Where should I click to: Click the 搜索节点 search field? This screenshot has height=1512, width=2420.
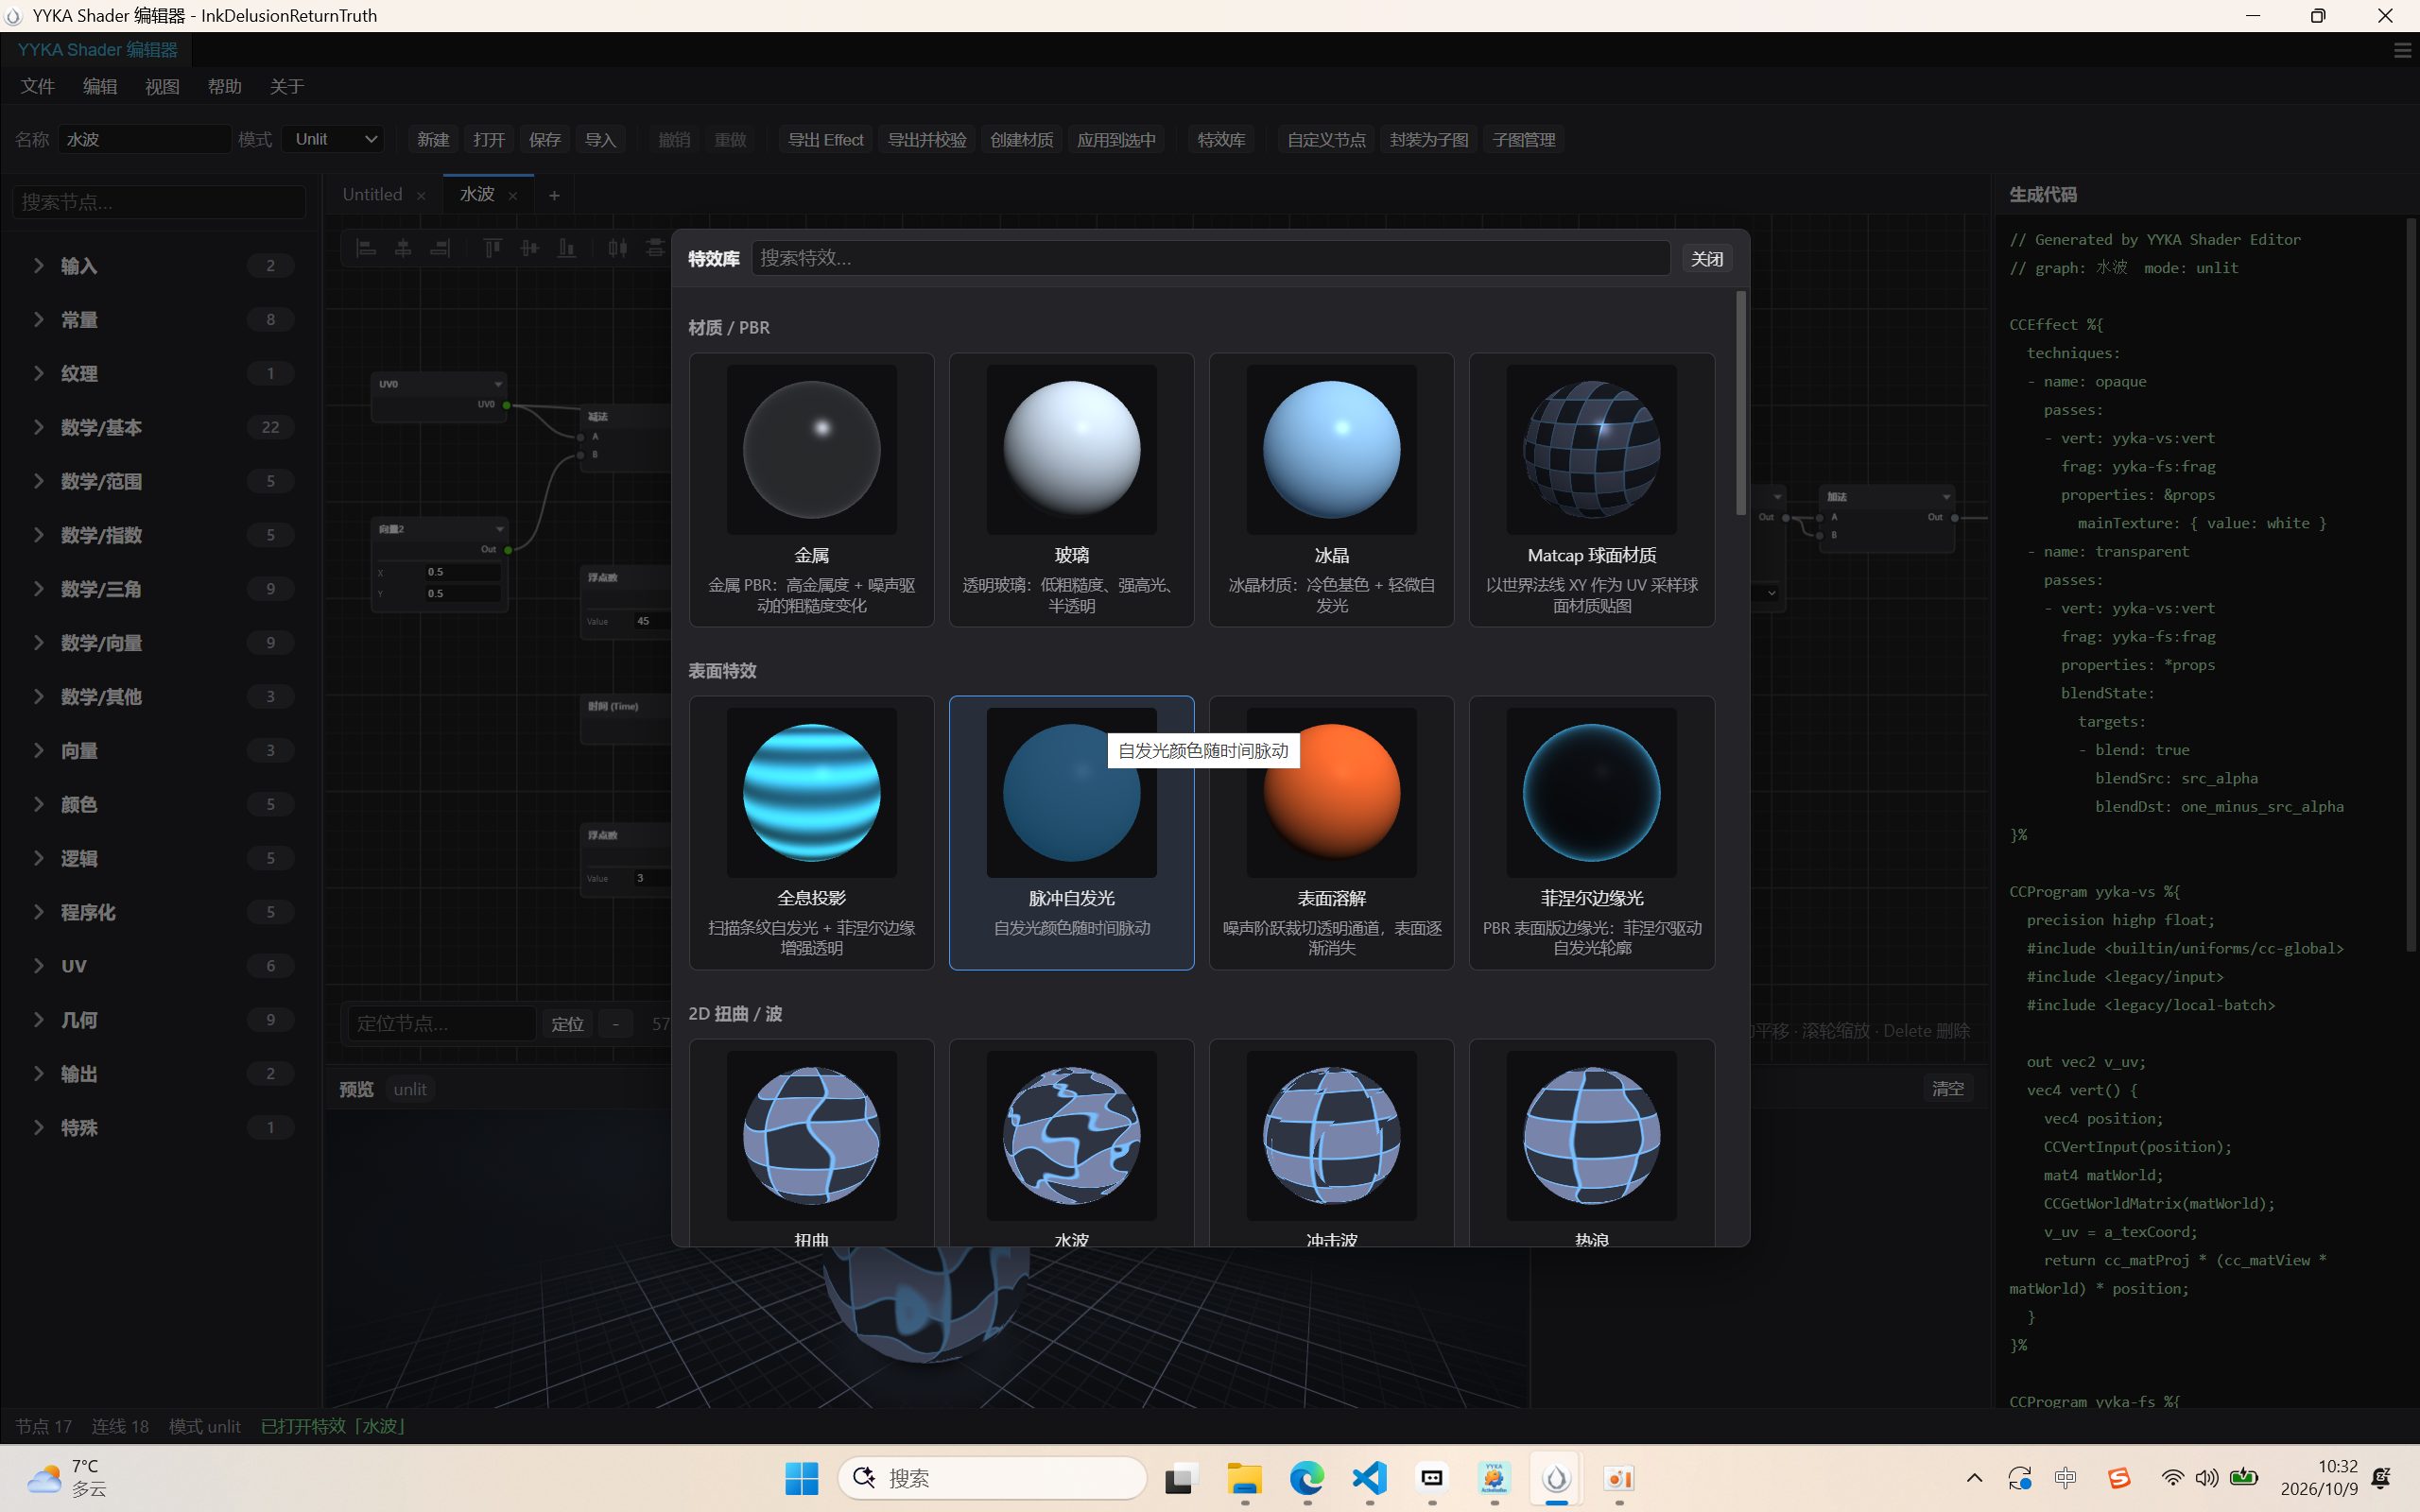pyautogui.click(x=160, y=202)
